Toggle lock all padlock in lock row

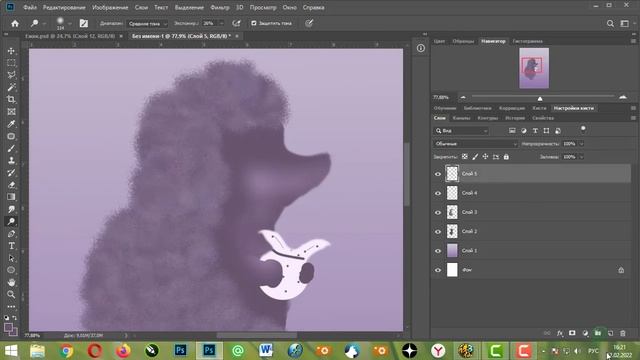click(x=506, y=157)
